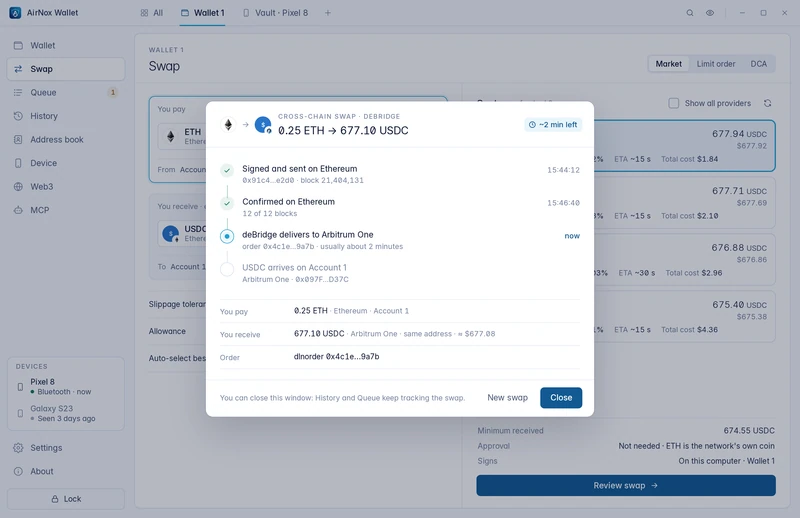Select the Limit order mode

[x=716, y=64]
